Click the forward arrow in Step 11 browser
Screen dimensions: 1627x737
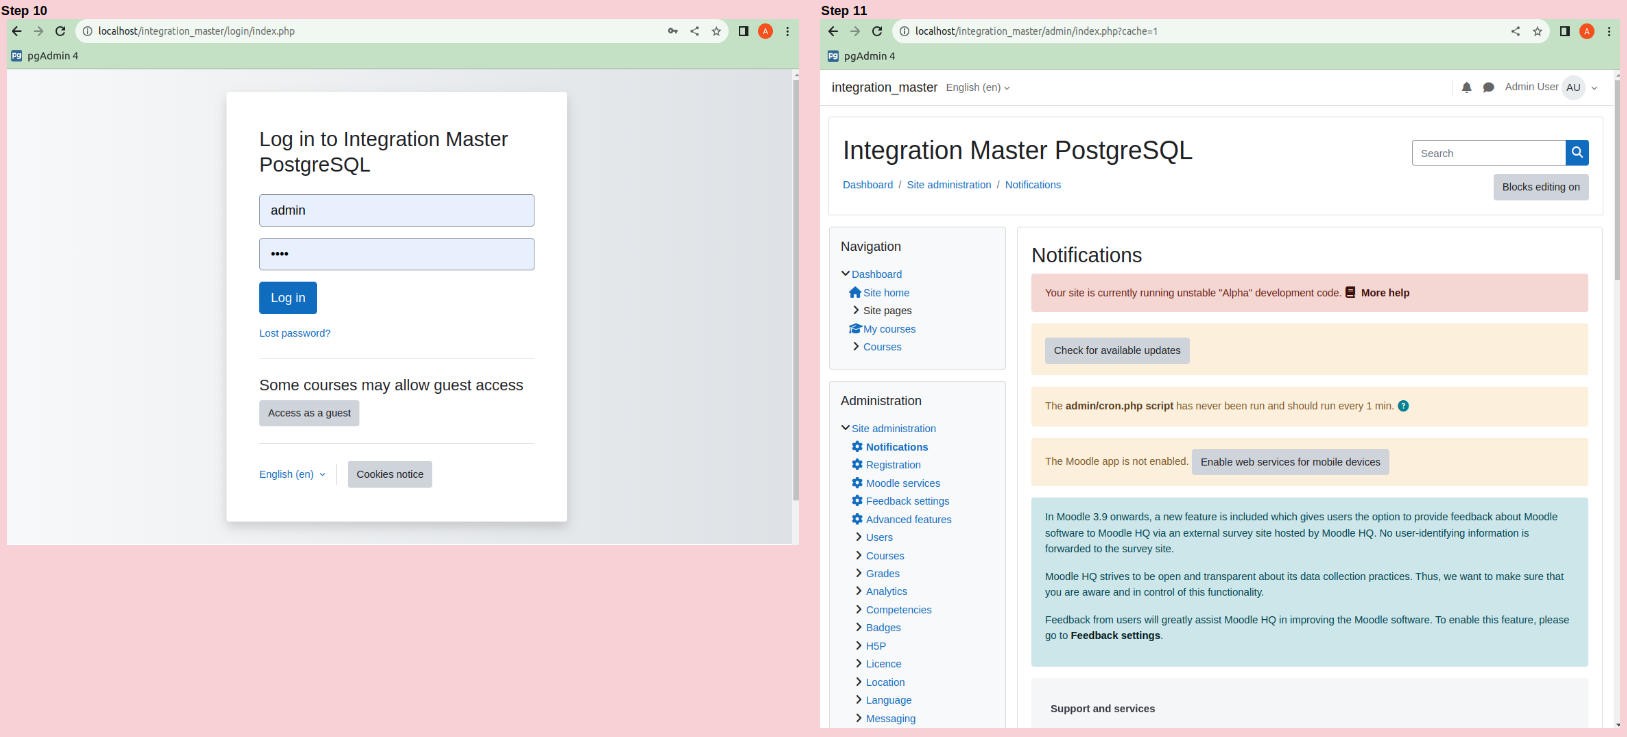click(x=855, y=31)
